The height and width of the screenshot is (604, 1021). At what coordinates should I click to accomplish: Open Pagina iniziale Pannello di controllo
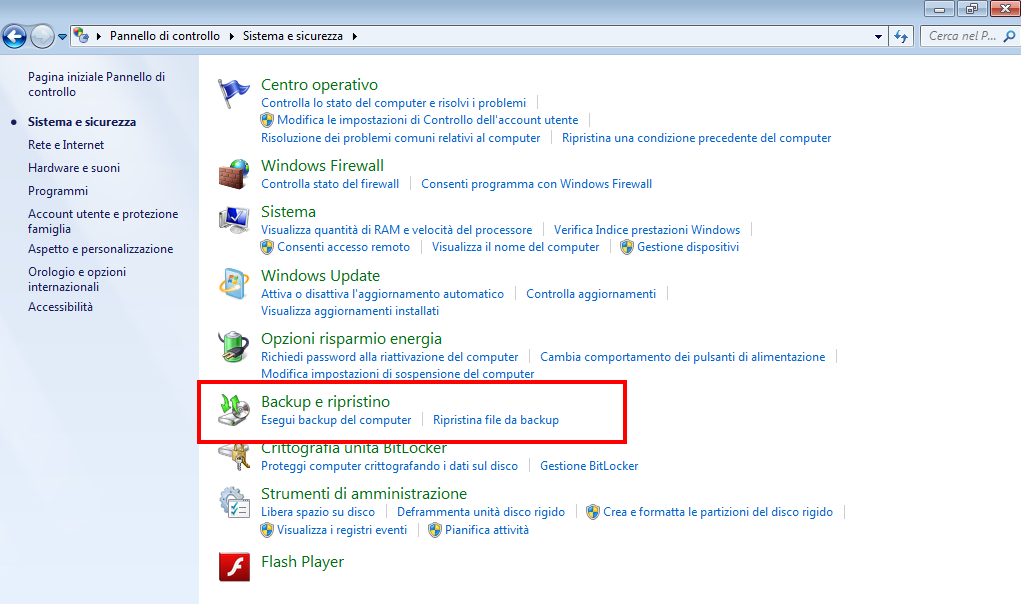point(96,84)
